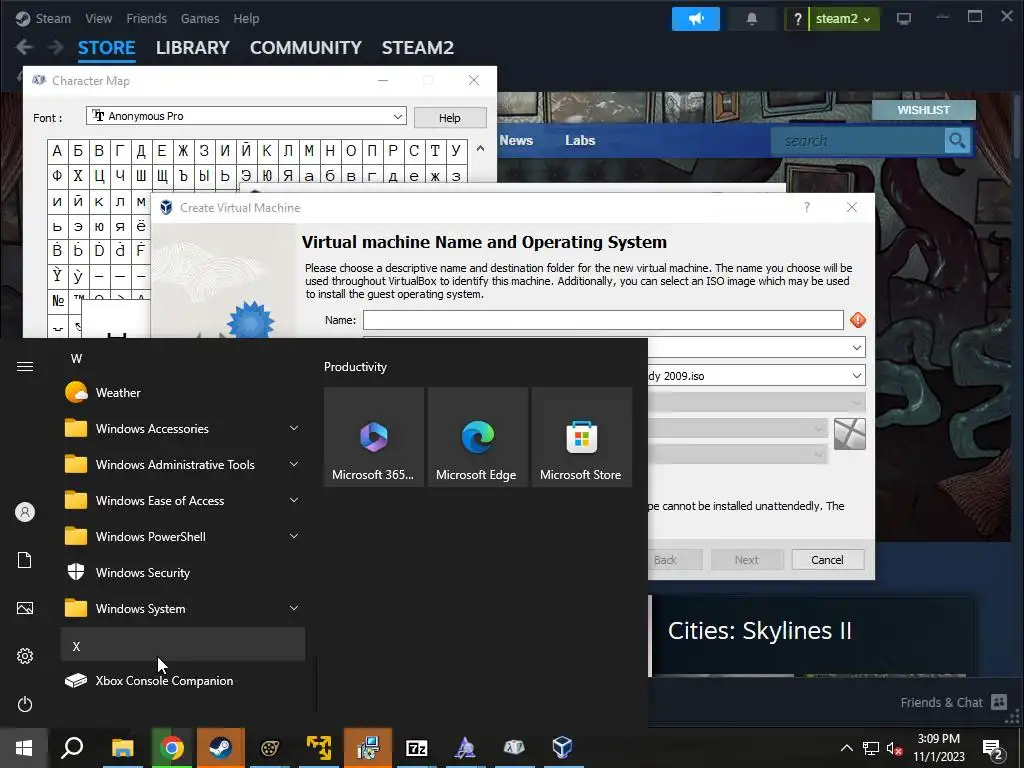Go back with Steam's back arrow
This screenshot has width=1024, height=768.
[x=24, y=47]
